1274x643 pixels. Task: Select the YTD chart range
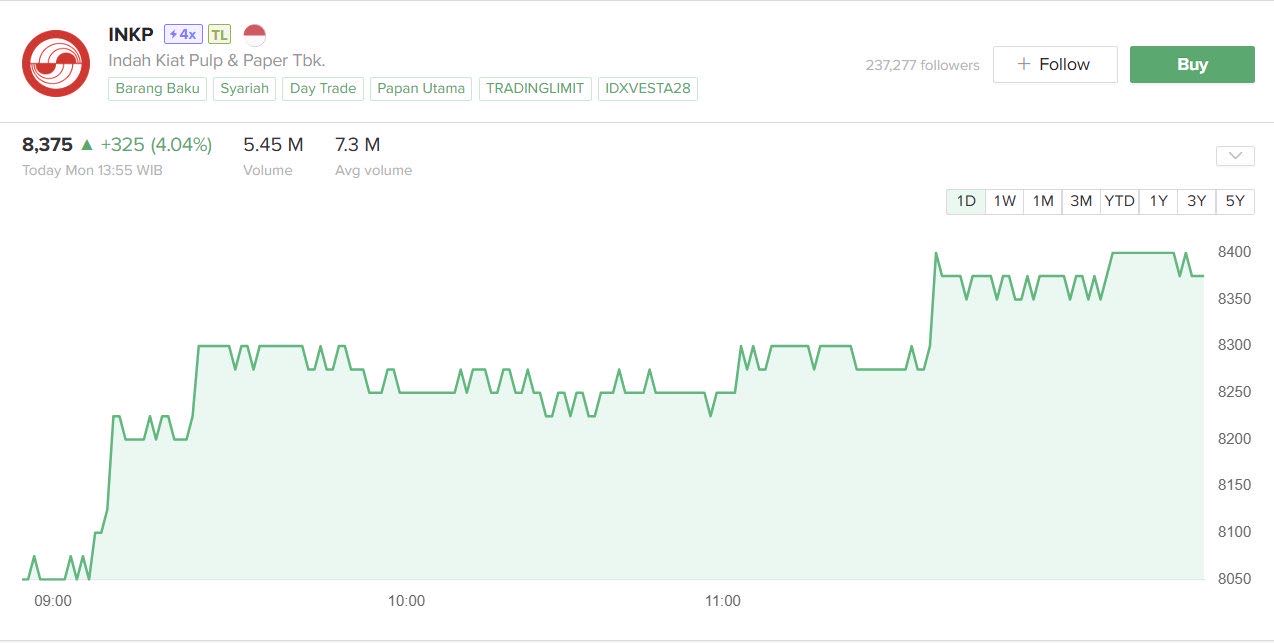pyautogui.click(x=1119, y=201)
